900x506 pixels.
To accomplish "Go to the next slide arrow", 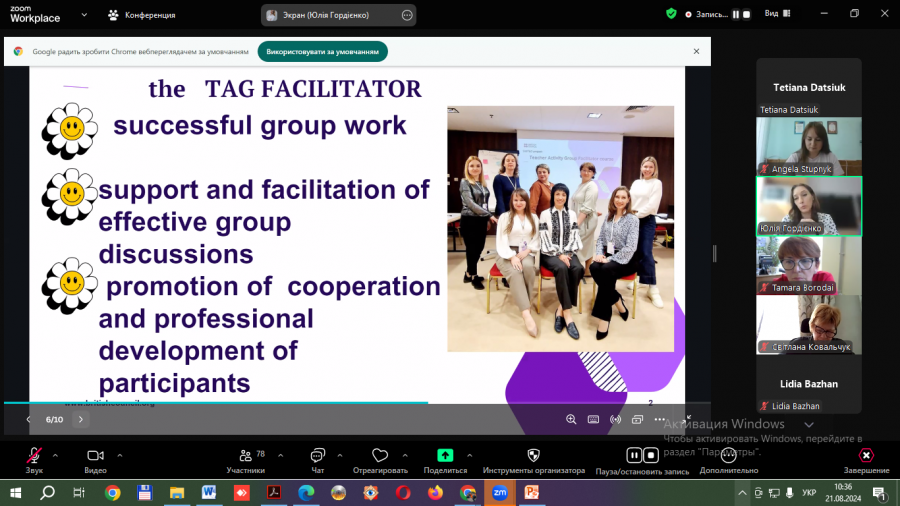I will click(80, 419).
